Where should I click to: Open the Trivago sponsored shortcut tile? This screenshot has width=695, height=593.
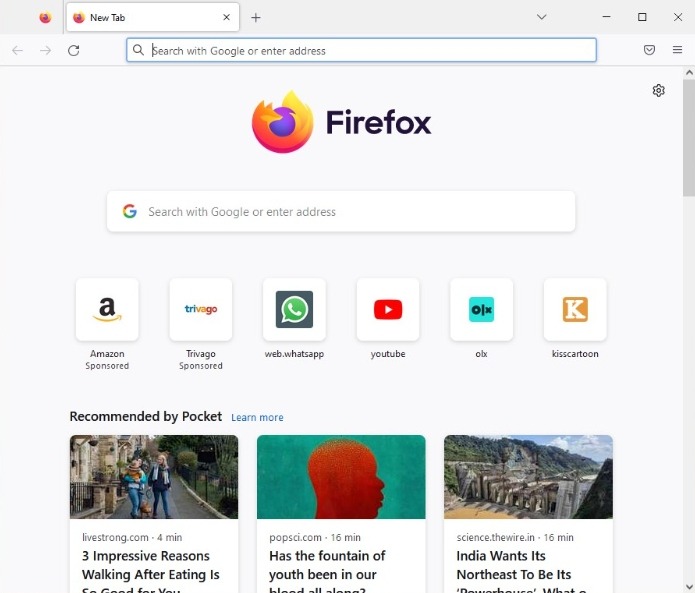201,310
